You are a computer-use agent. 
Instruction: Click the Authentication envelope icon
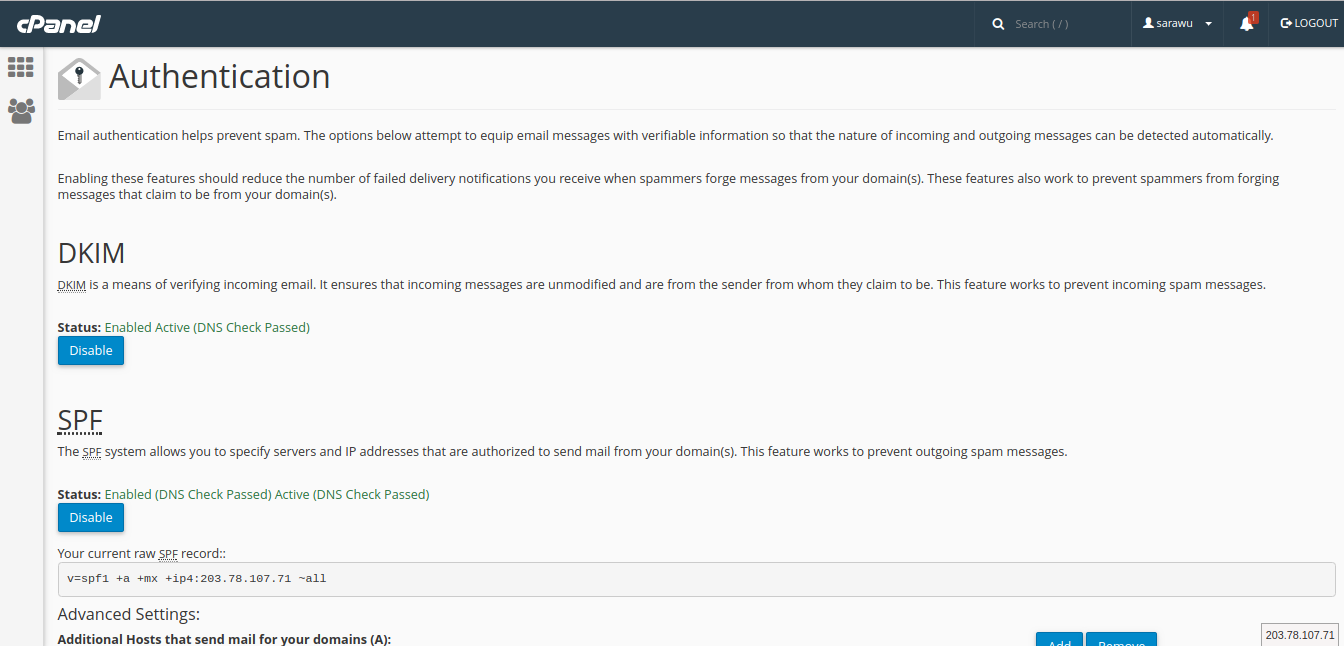[x=79, y=79]
